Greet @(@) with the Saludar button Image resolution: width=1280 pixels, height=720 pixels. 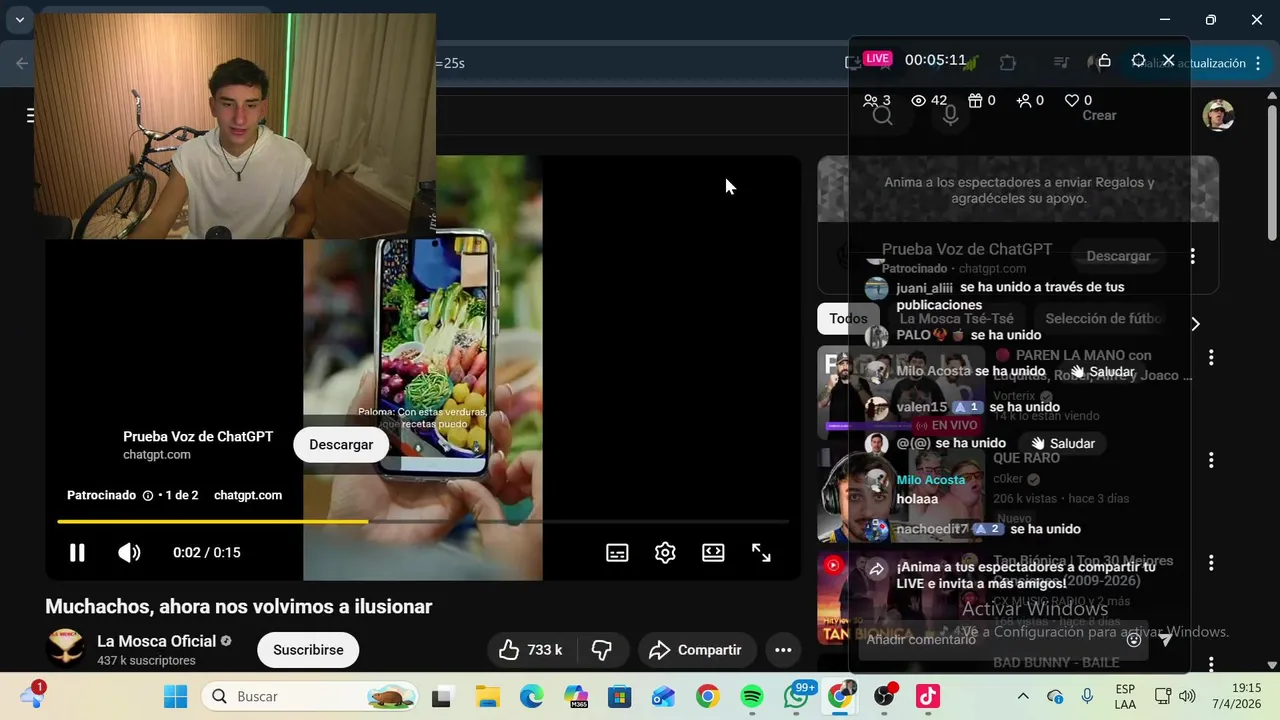(1062, 443)
